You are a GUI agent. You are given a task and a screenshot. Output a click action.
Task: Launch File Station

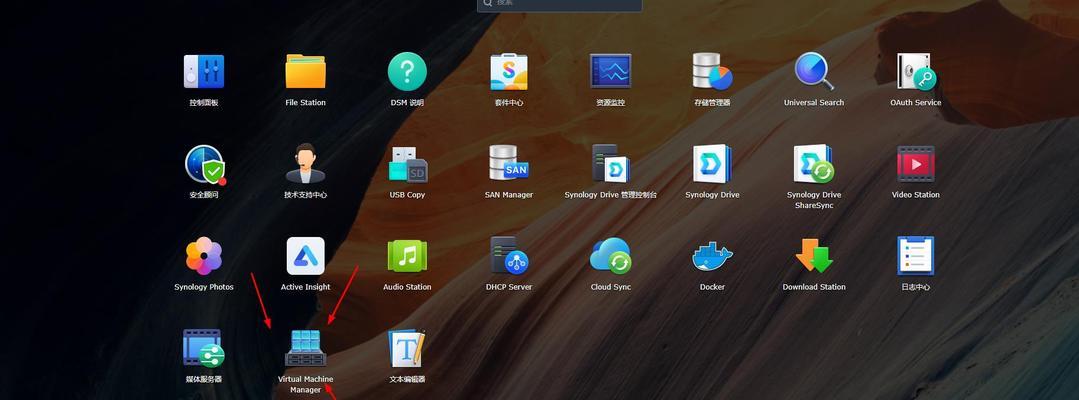[306, 72]
